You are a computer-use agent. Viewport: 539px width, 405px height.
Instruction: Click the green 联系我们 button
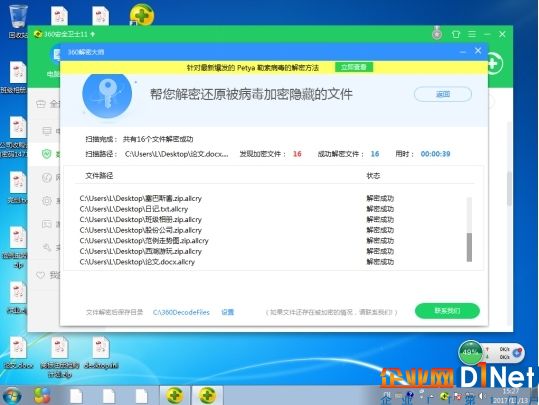[x=447, y=311]
